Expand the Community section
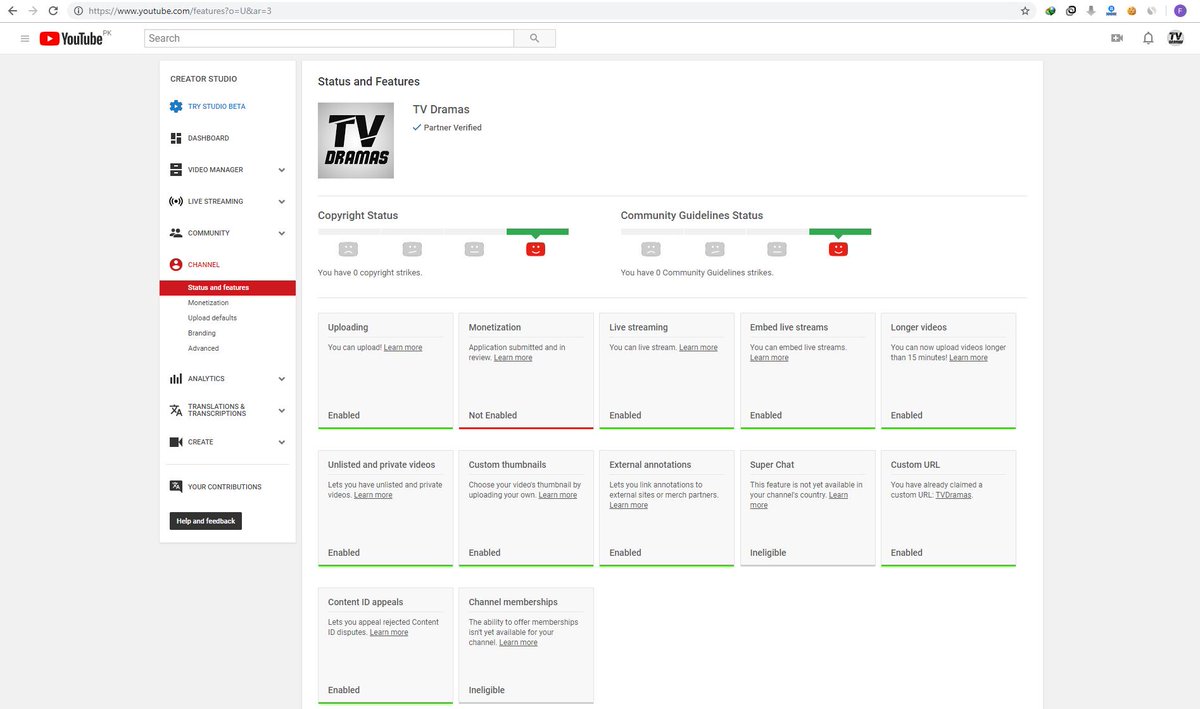This screenshot has height=709, width=1200. click(282, 233)
